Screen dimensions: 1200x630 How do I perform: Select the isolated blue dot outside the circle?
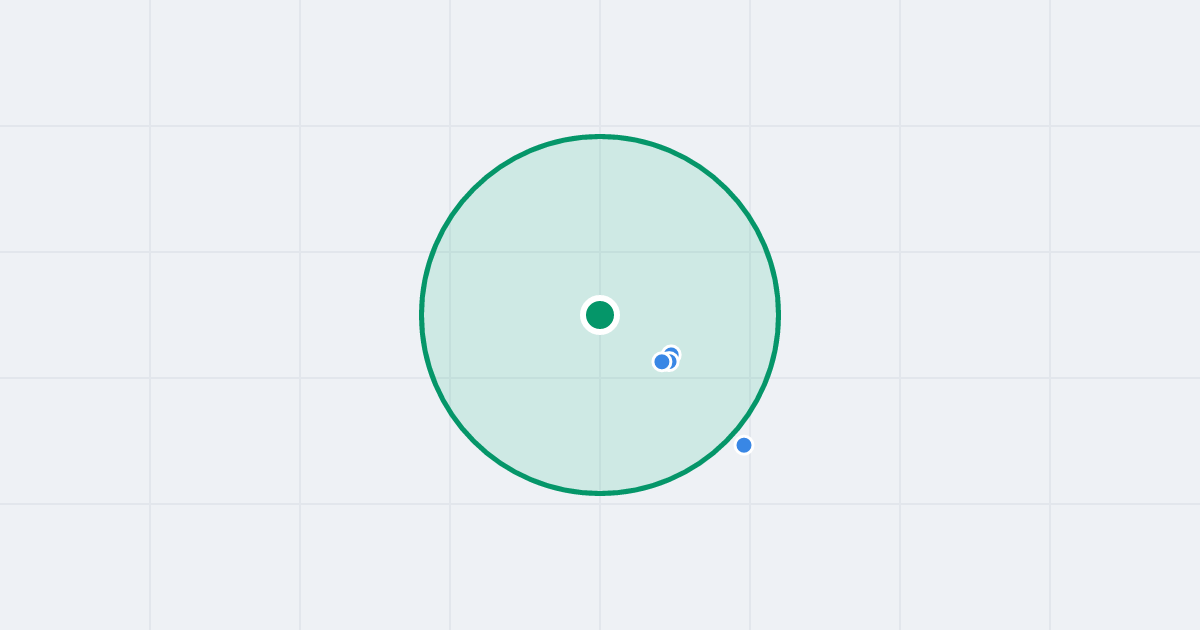pos(744,445)
